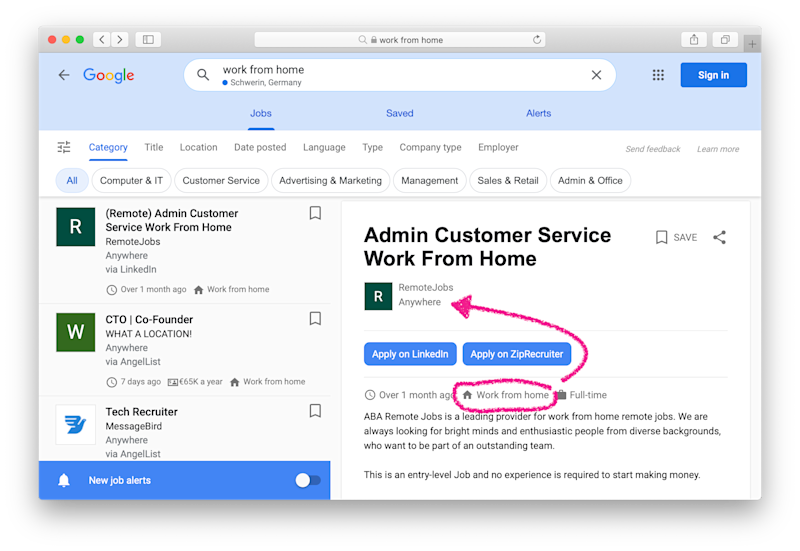Open the Language filter
Image resolution: width=800 pixels, height=551 pixels.
(324, 147)
